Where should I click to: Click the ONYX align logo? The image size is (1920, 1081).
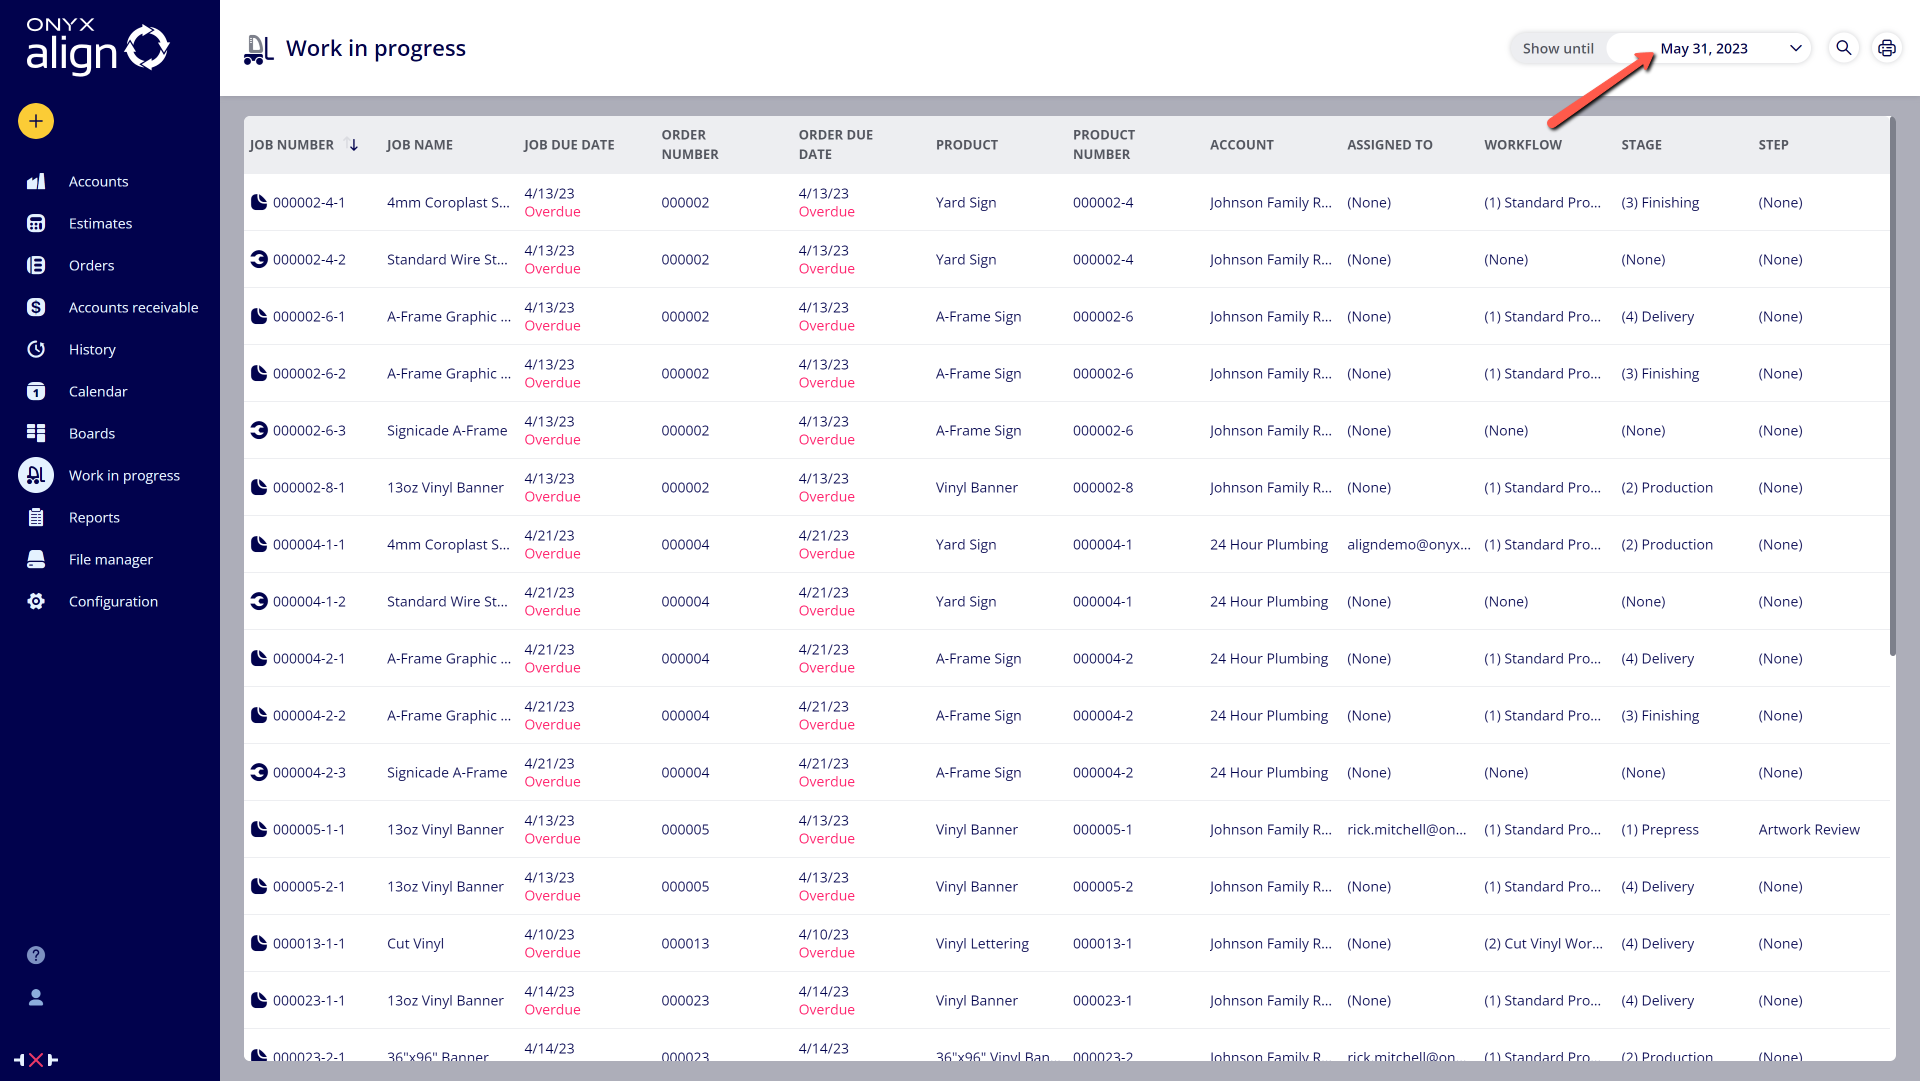(98, 47)
